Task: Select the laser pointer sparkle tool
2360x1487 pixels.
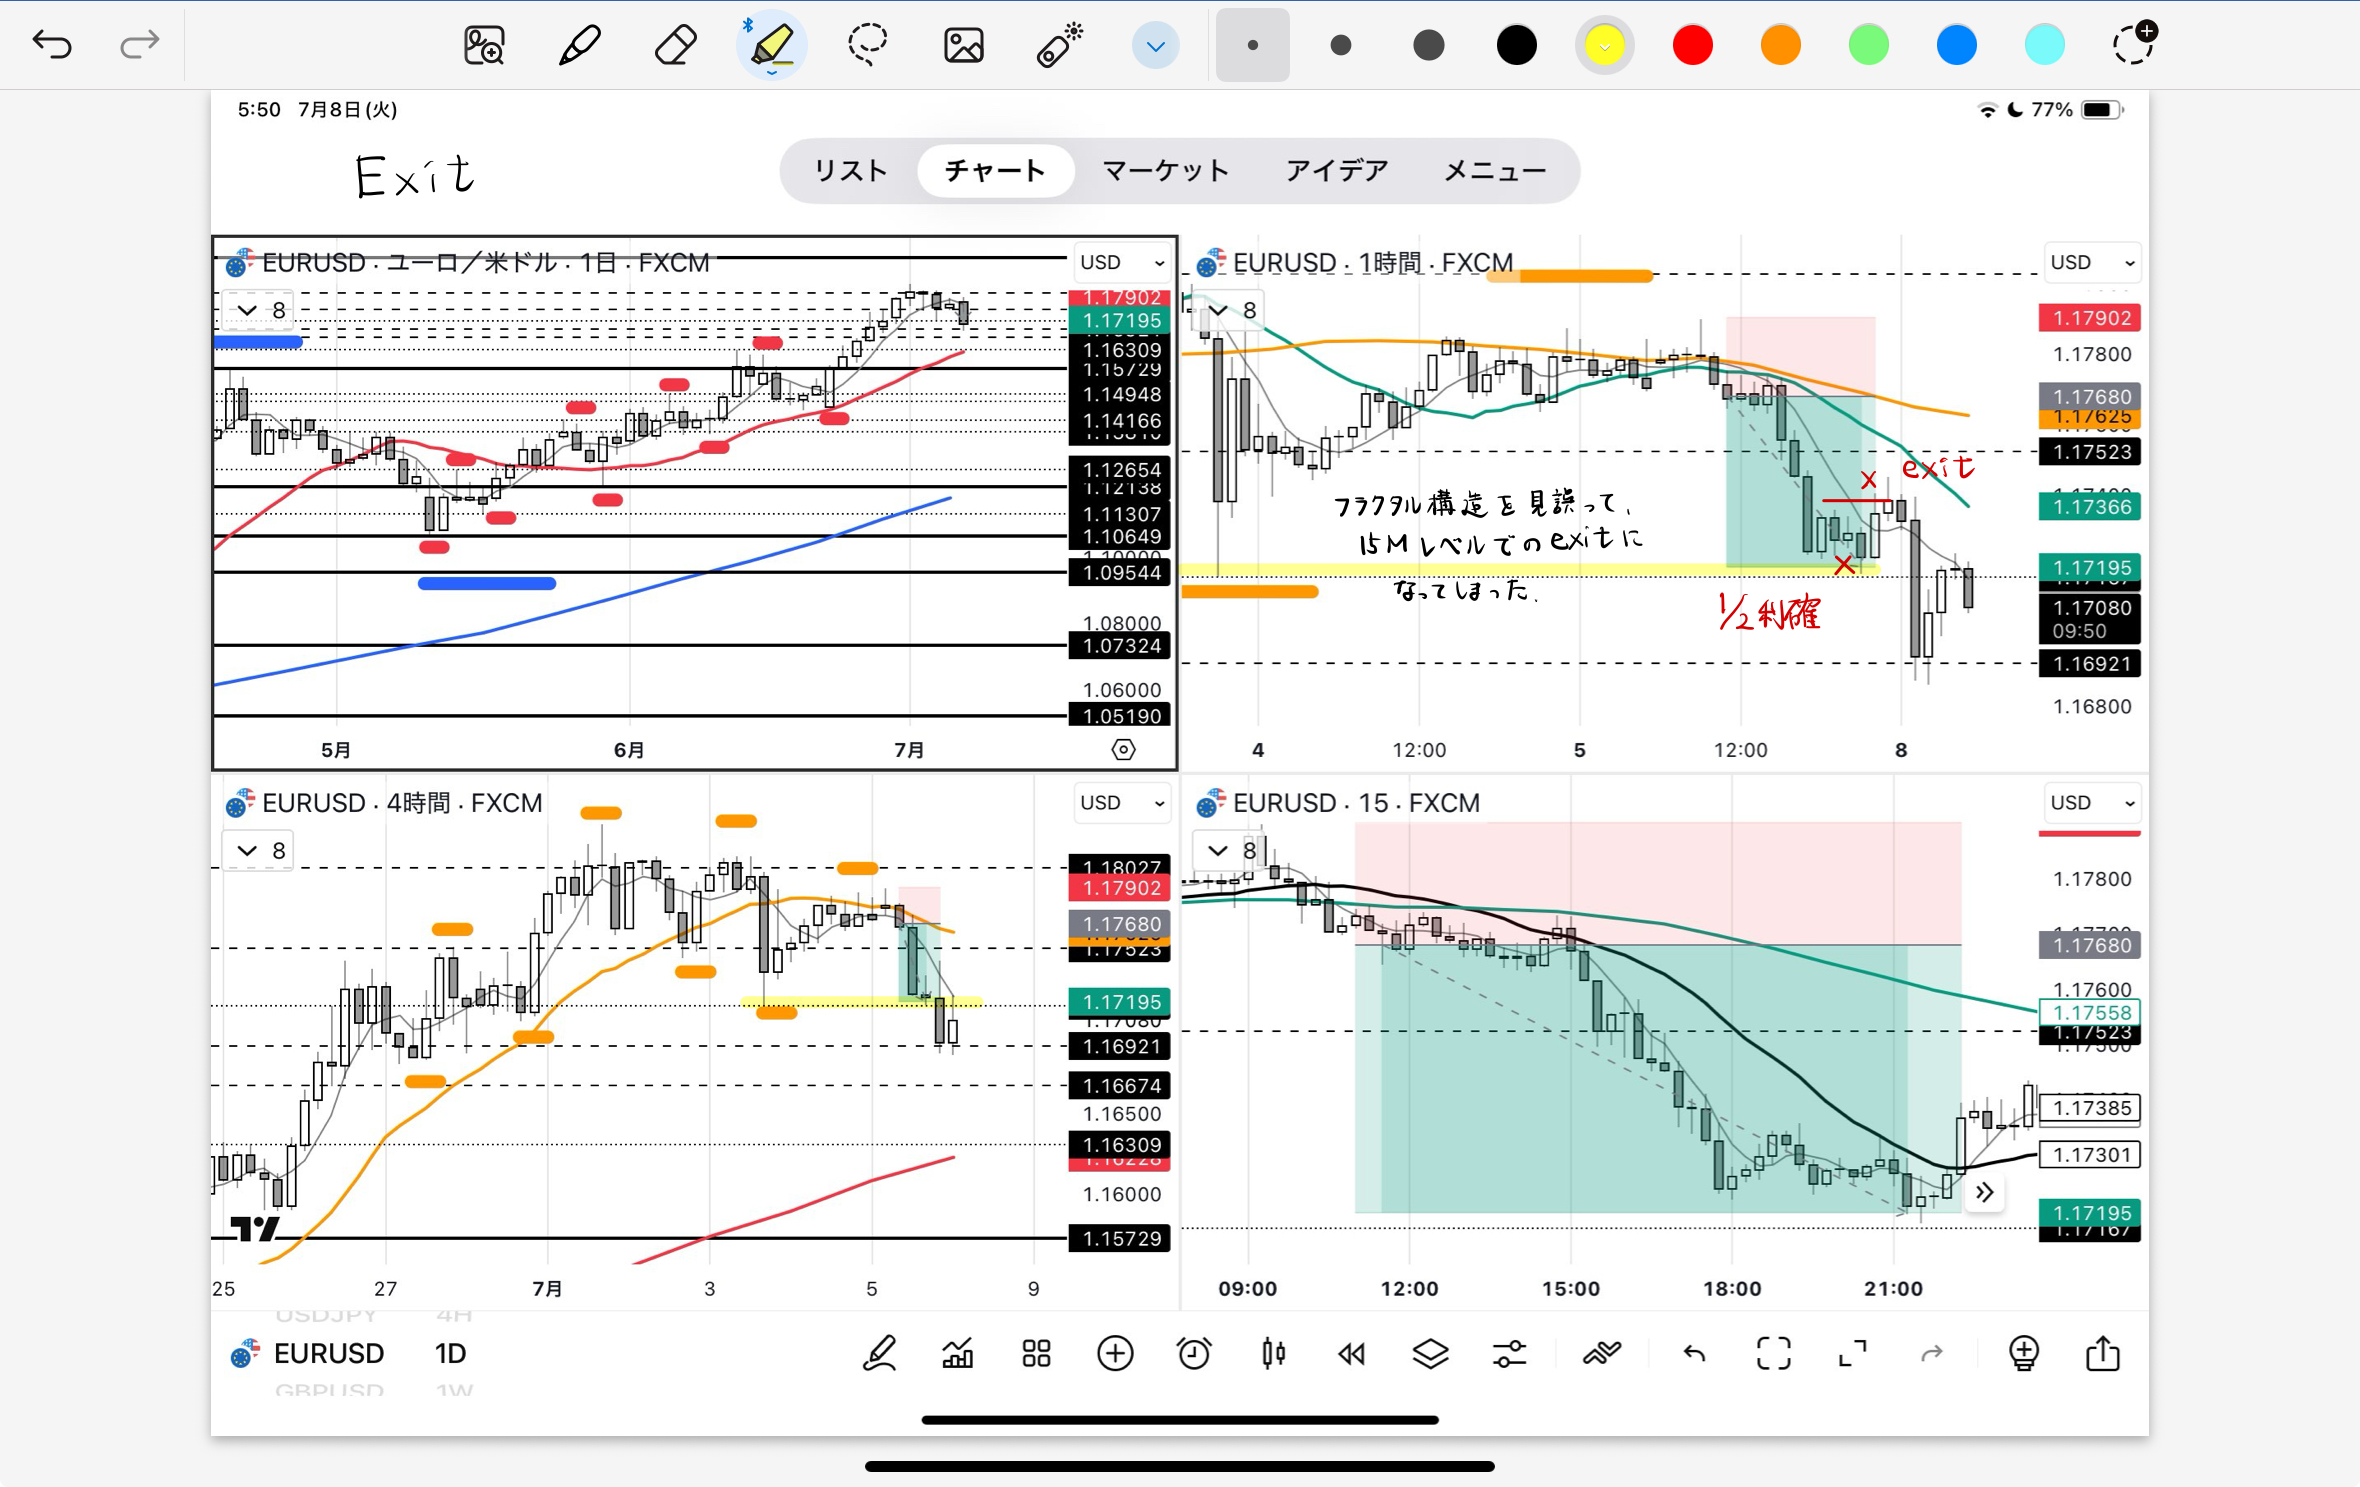Action: pyautogui.click(x=1059, y=45)
